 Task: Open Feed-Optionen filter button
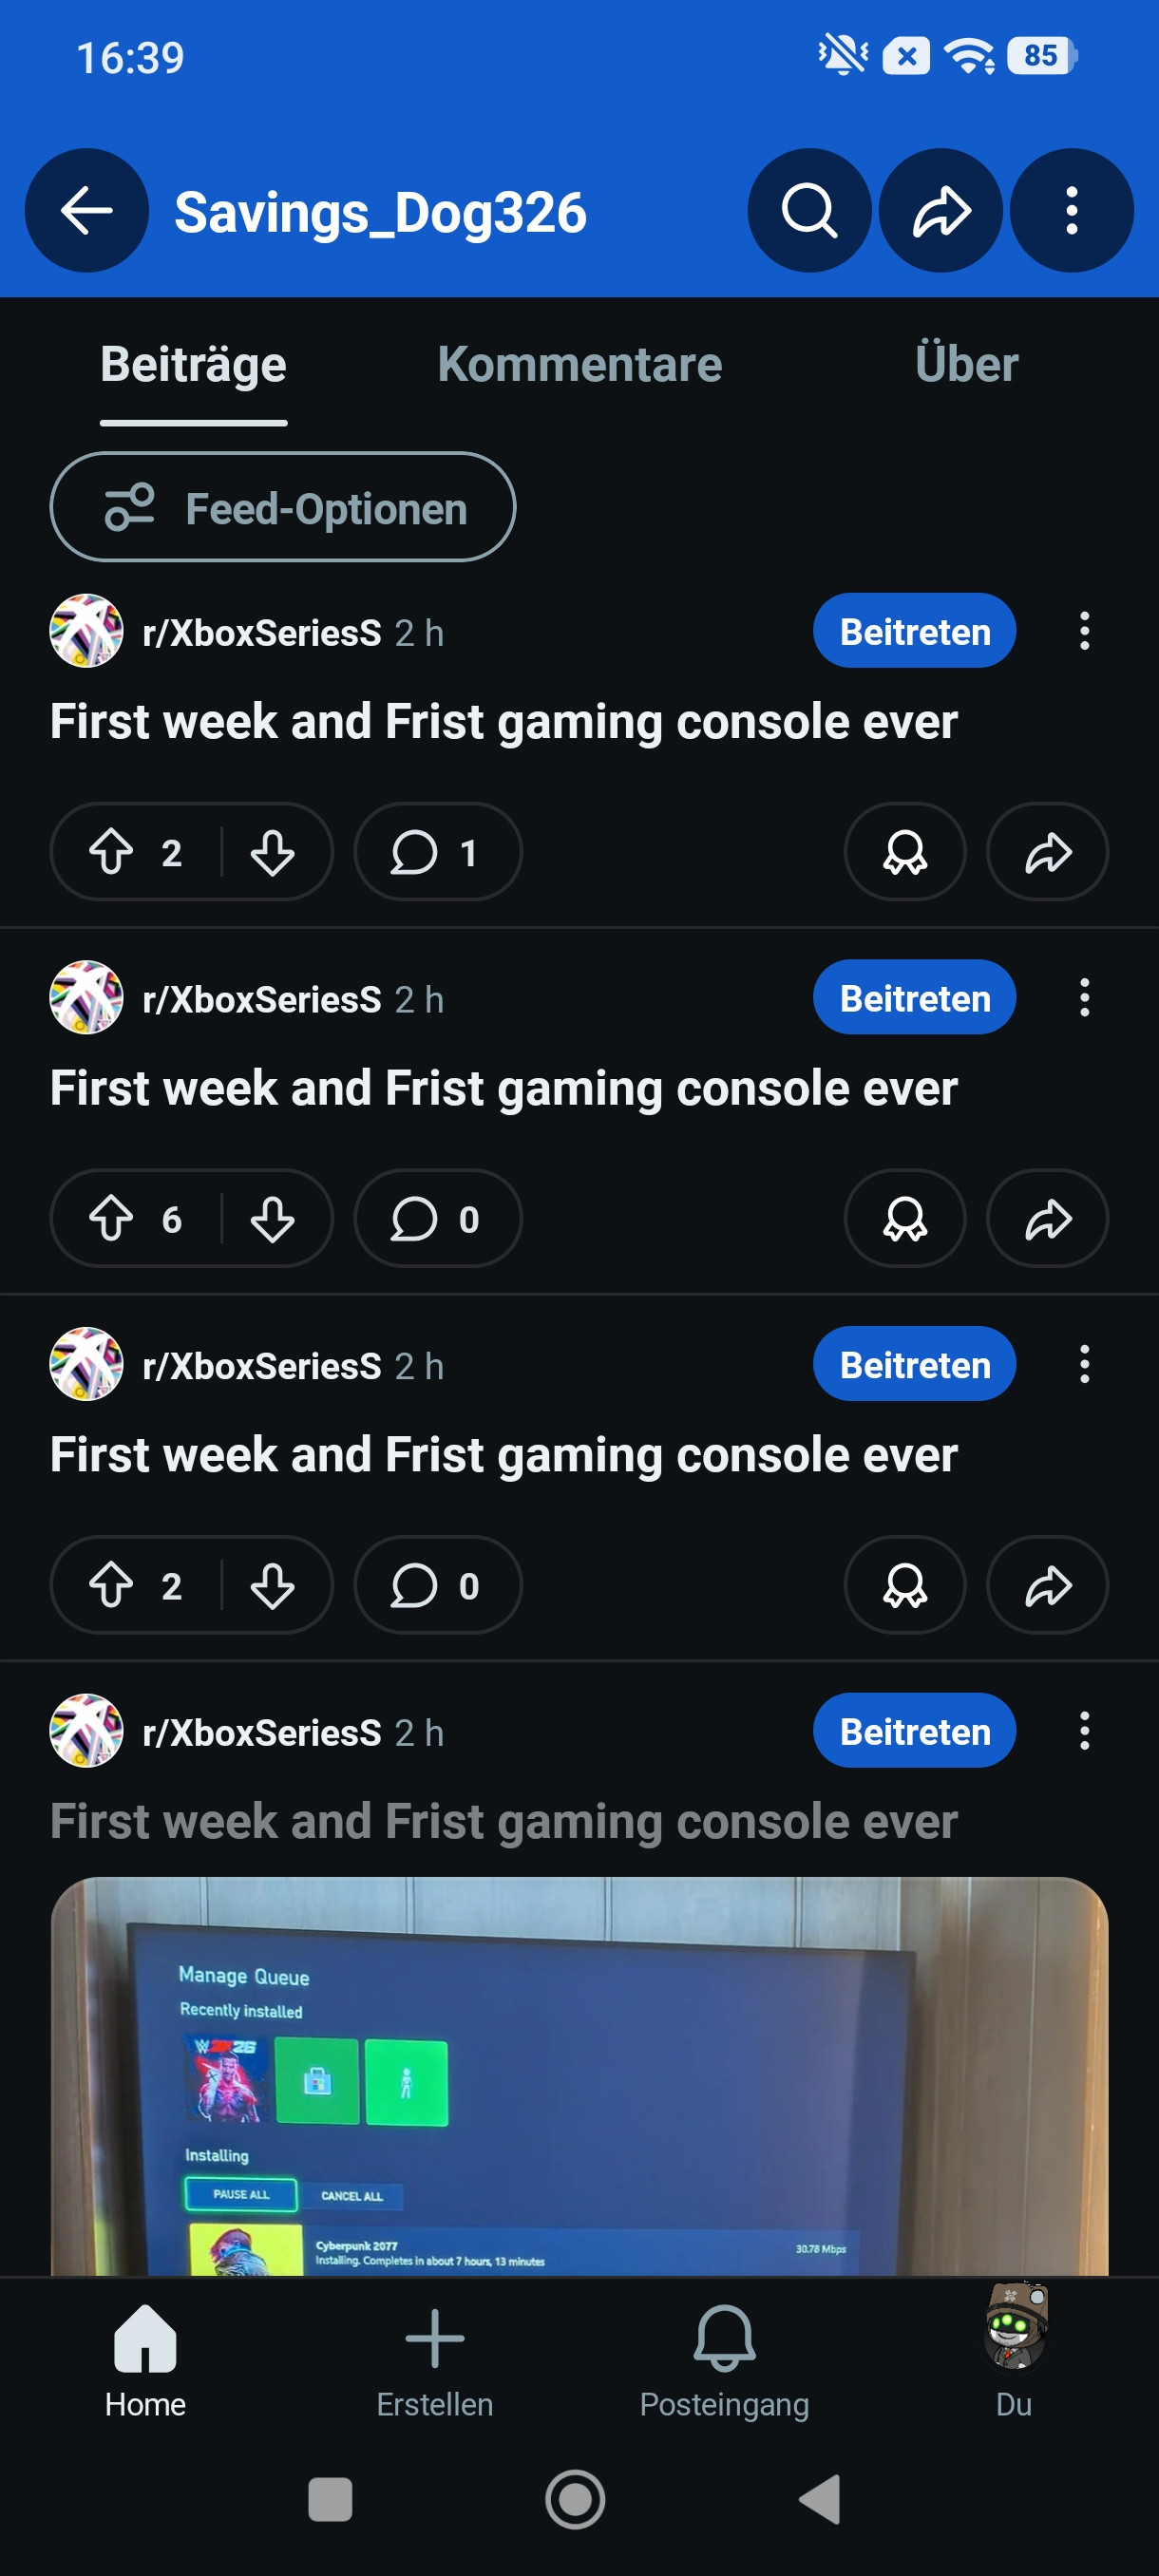[x=283, y=508]
